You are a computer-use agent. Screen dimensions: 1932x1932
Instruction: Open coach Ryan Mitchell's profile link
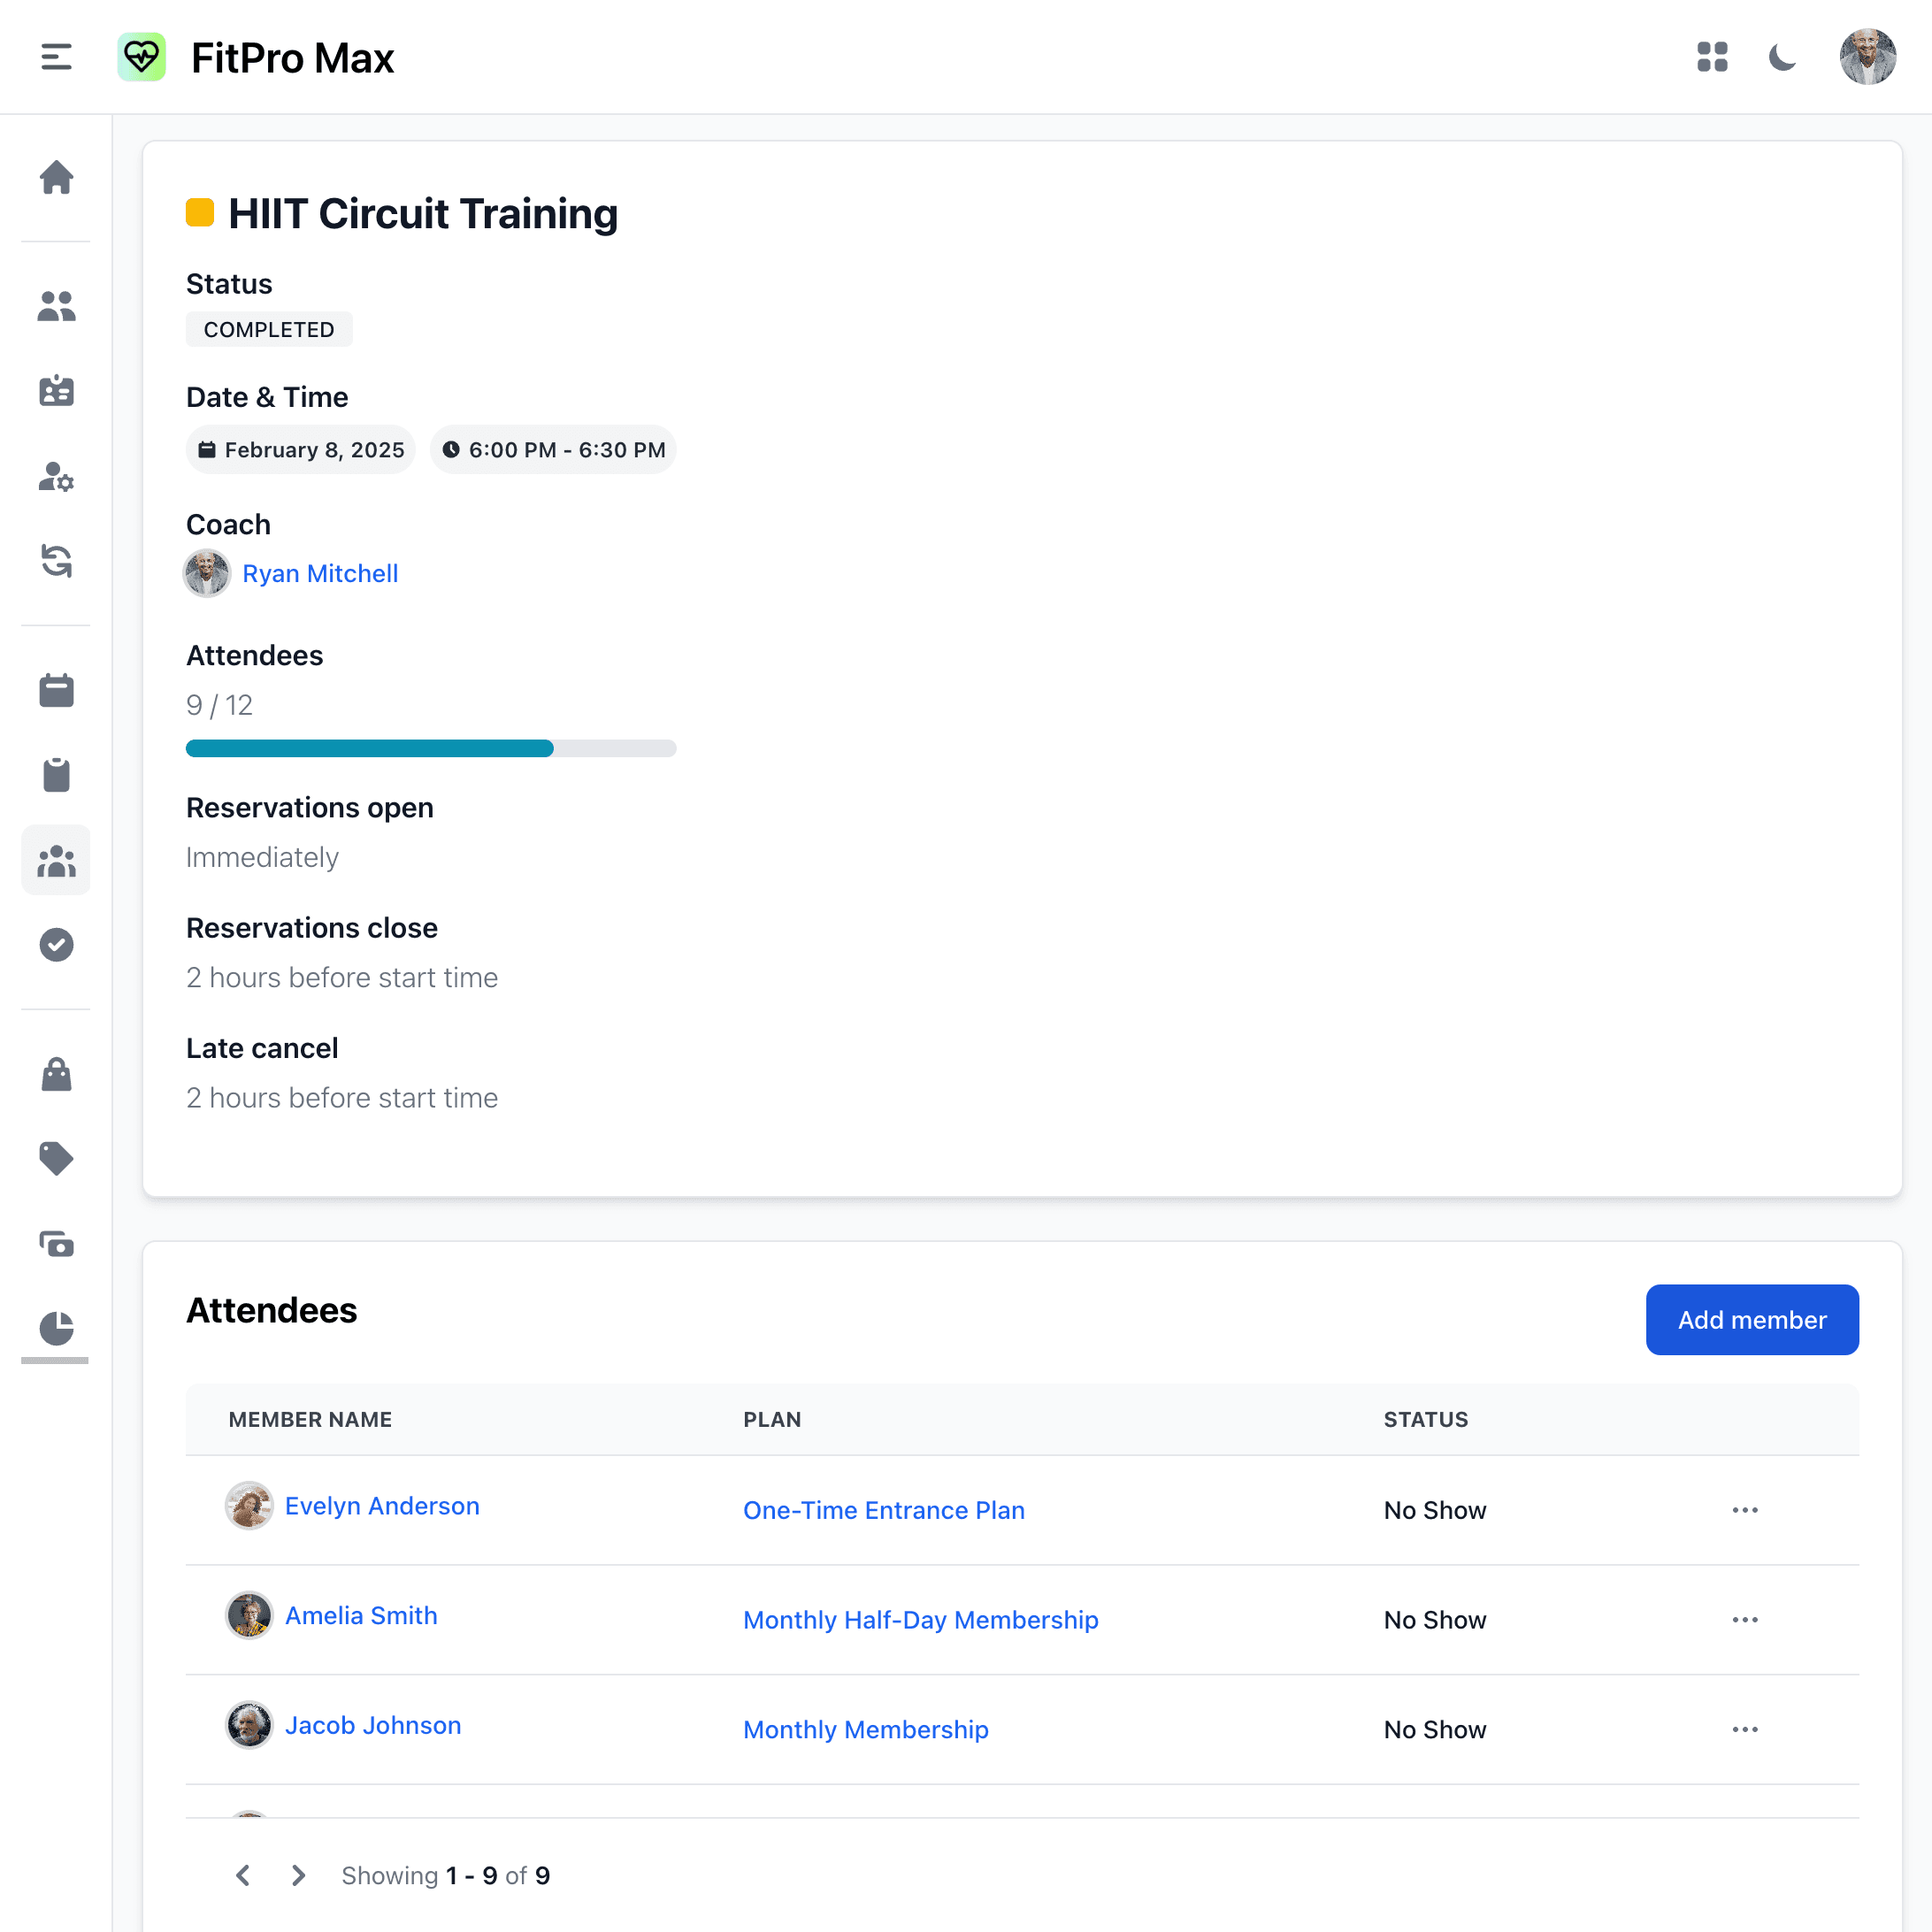[x=320, y=573]
